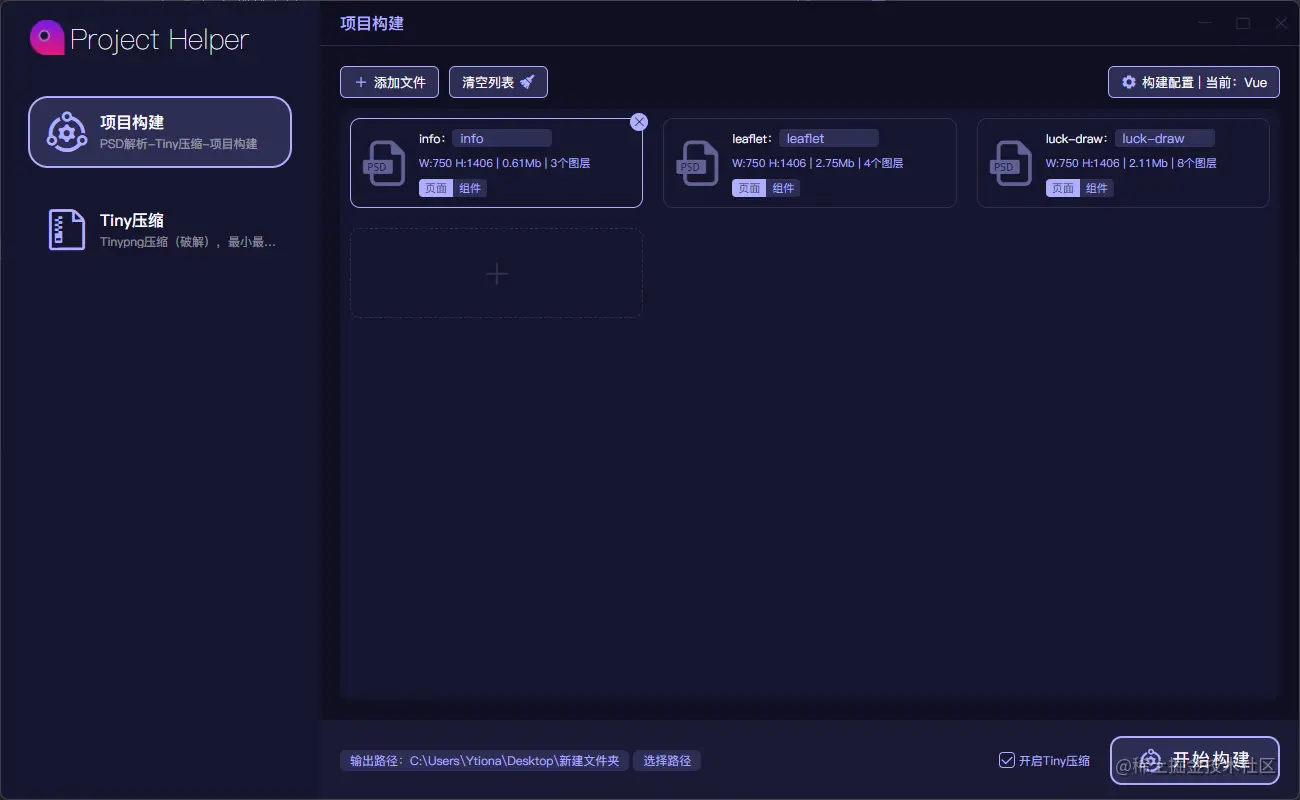The height and width of the screenshot is (800, 1300).
Task: Click the 项目构建 page title text
Action: (x=372, y=23)
